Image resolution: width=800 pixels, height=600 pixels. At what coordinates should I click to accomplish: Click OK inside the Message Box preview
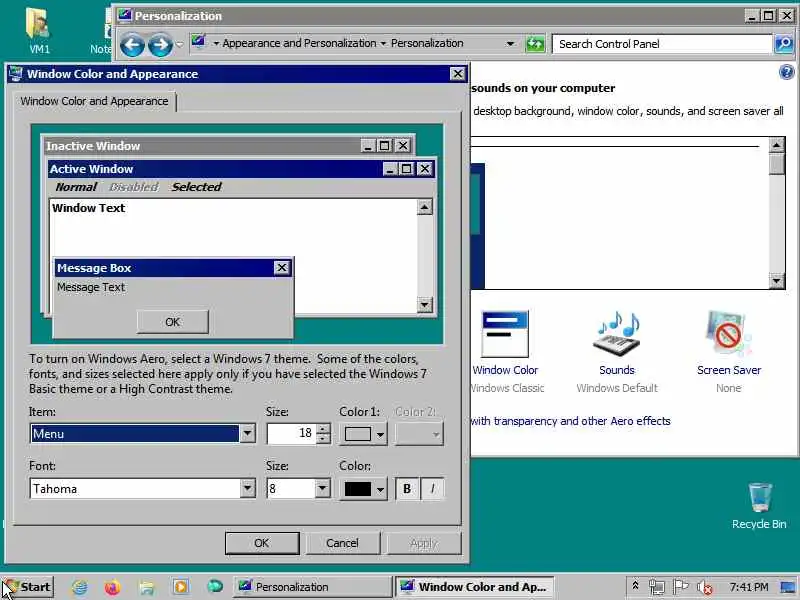coord(172,322)
